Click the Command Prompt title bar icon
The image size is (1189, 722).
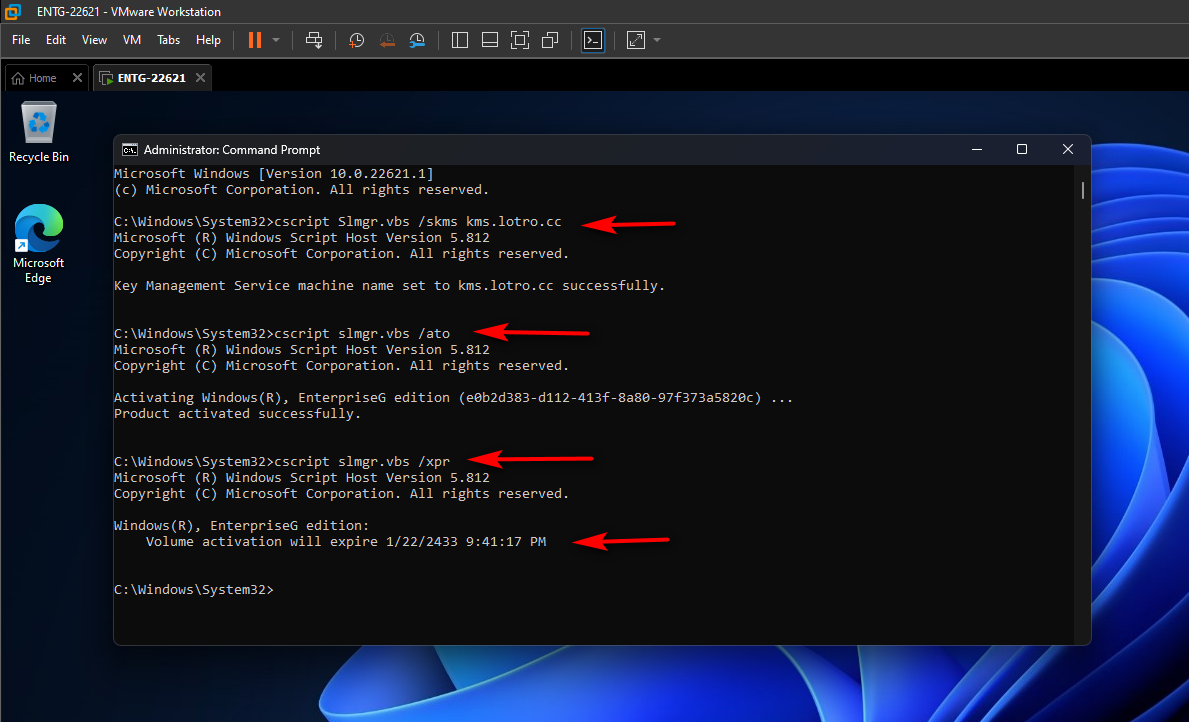(x=130, y=149)
